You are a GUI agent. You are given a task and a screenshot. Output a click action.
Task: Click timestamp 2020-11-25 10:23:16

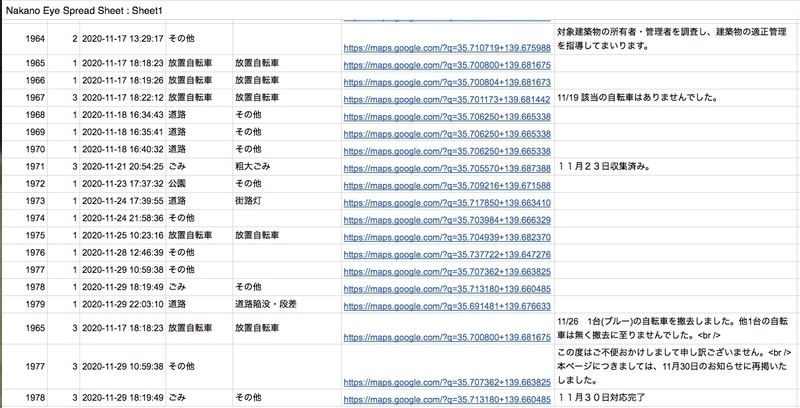tap(122, 236)
